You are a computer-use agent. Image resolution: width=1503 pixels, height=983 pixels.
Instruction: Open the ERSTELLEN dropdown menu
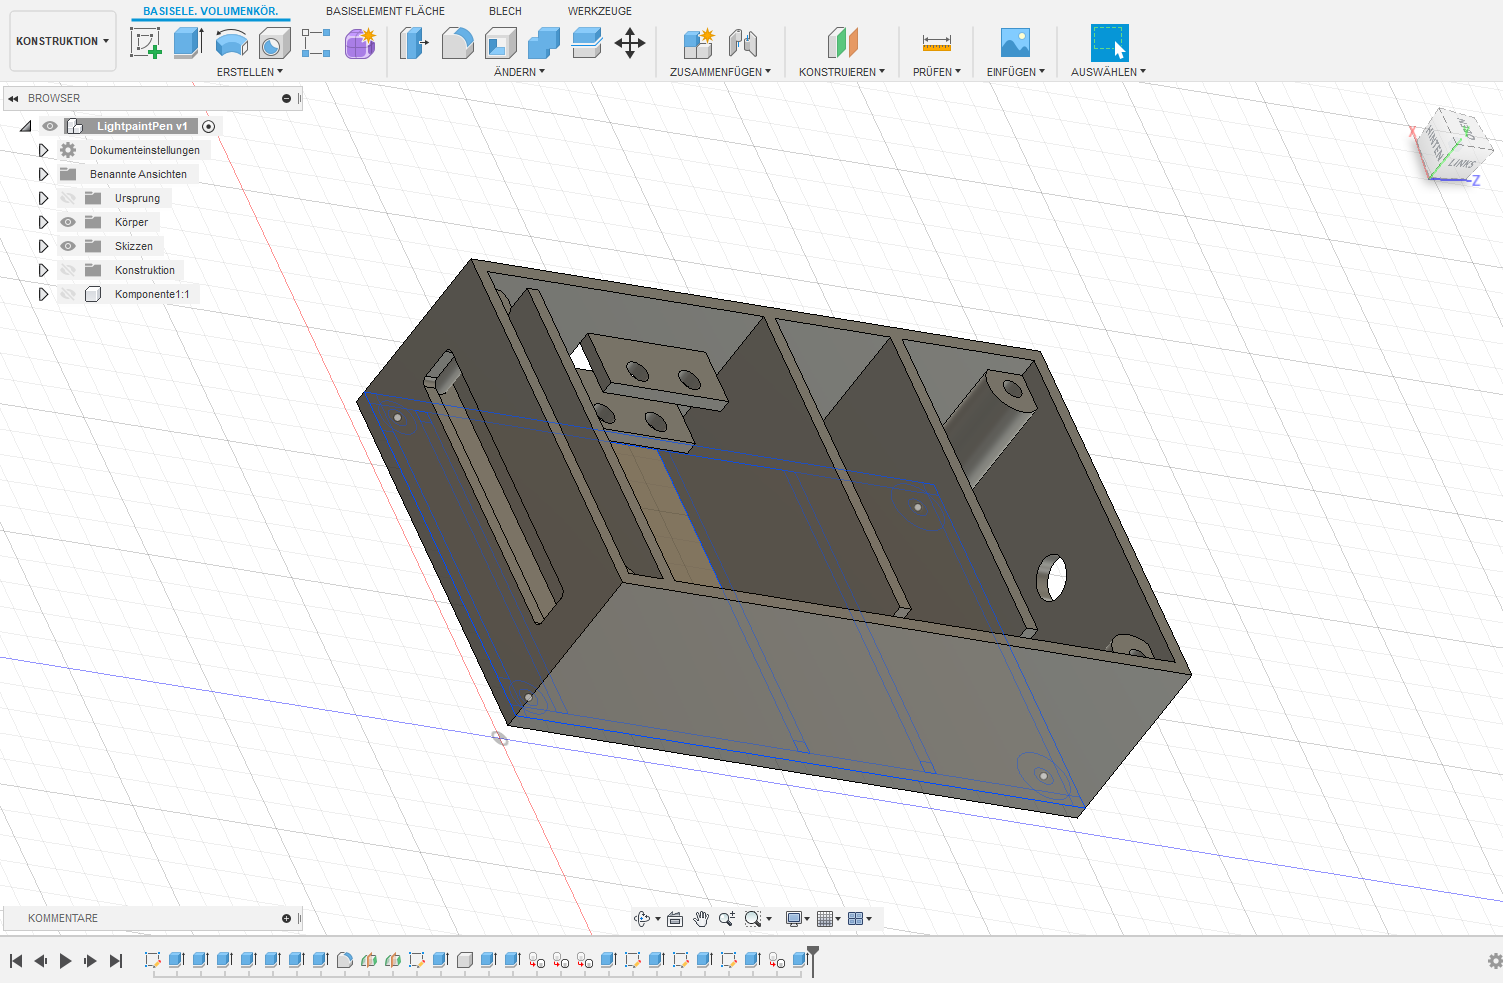[x=250, y=72]
